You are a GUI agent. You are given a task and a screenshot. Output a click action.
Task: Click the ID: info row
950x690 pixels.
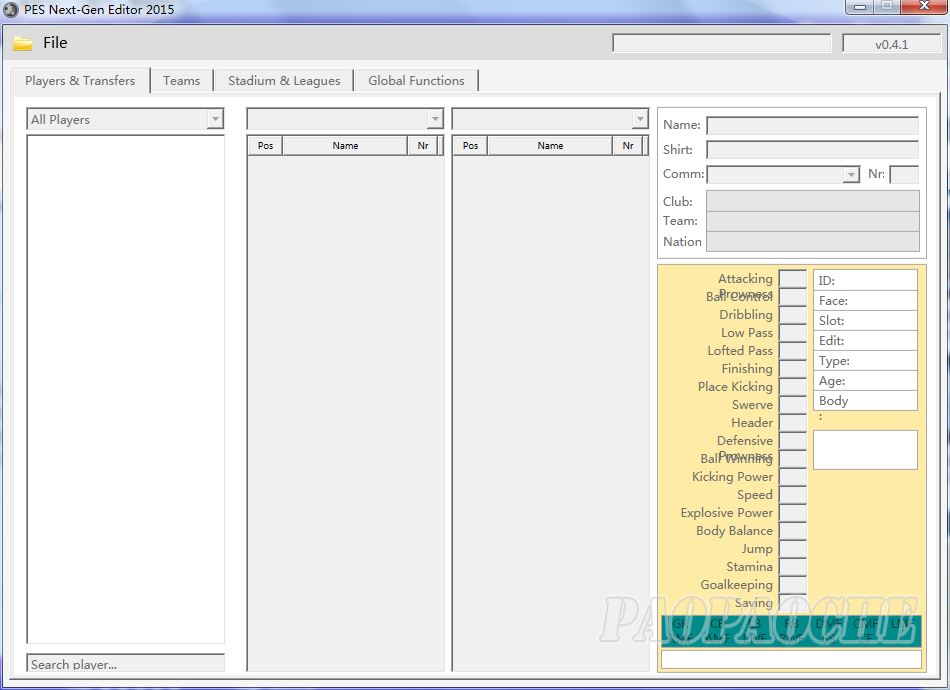click(x=865, y=280)
